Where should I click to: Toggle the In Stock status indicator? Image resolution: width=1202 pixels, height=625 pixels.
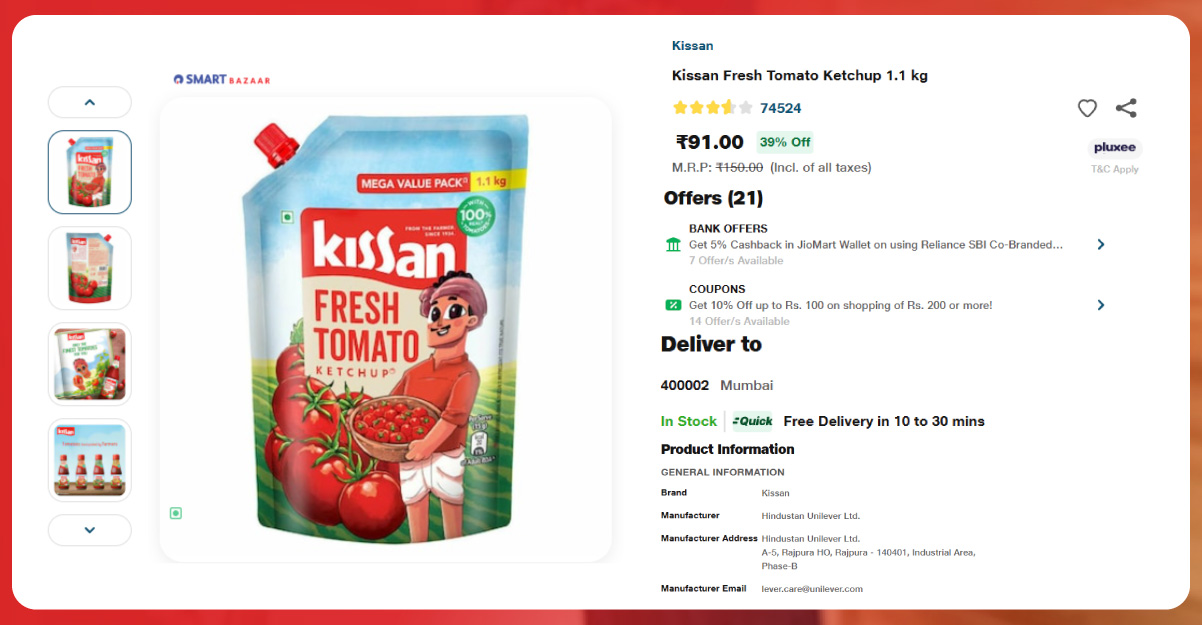pos(689,421)
